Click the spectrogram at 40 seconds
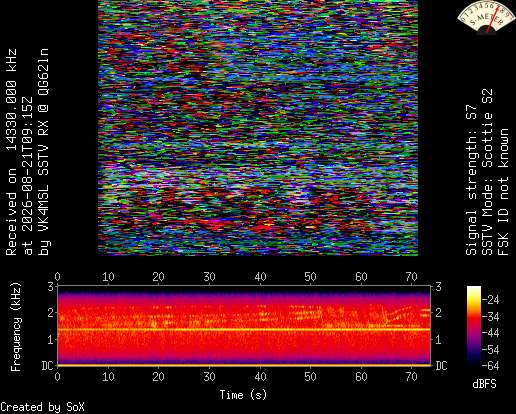The width and height of the screenshot is (516, 414). [260, 326]
